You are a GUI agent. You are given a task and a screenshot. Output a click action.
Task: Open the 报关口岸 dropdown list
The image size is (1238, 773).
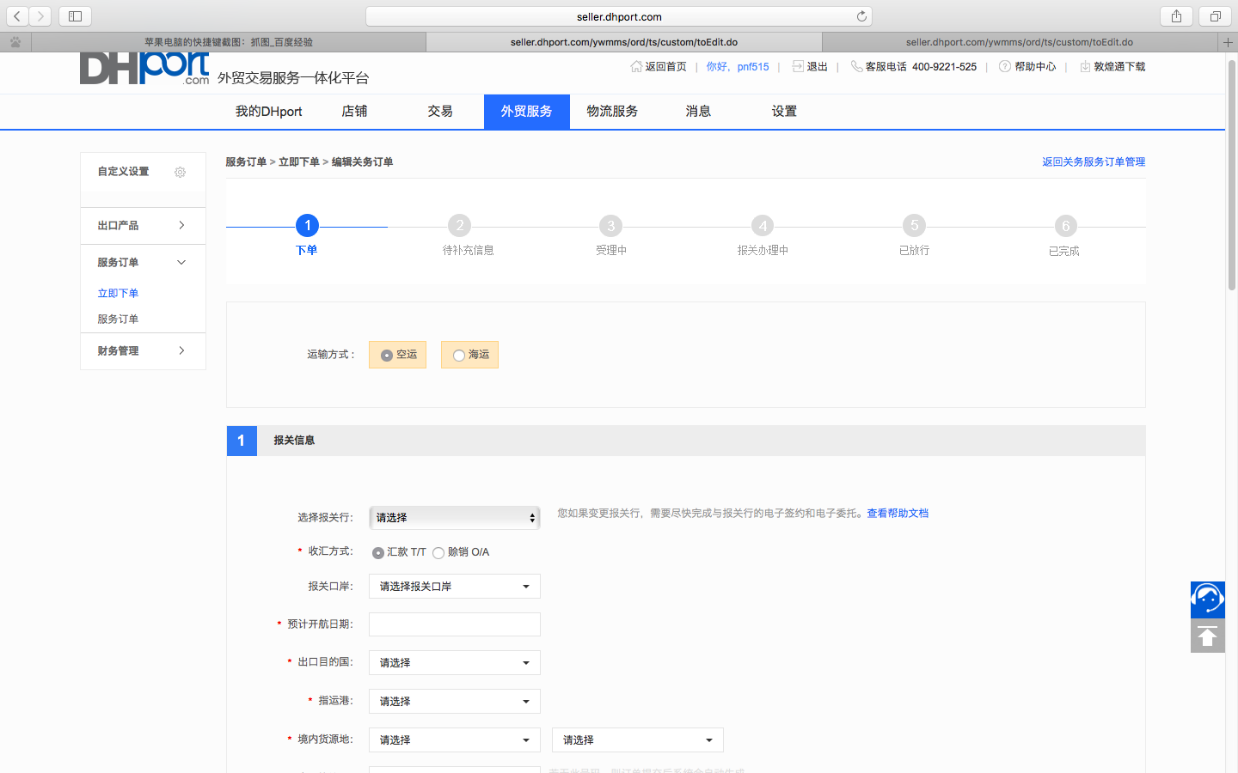tap(454, 586)
